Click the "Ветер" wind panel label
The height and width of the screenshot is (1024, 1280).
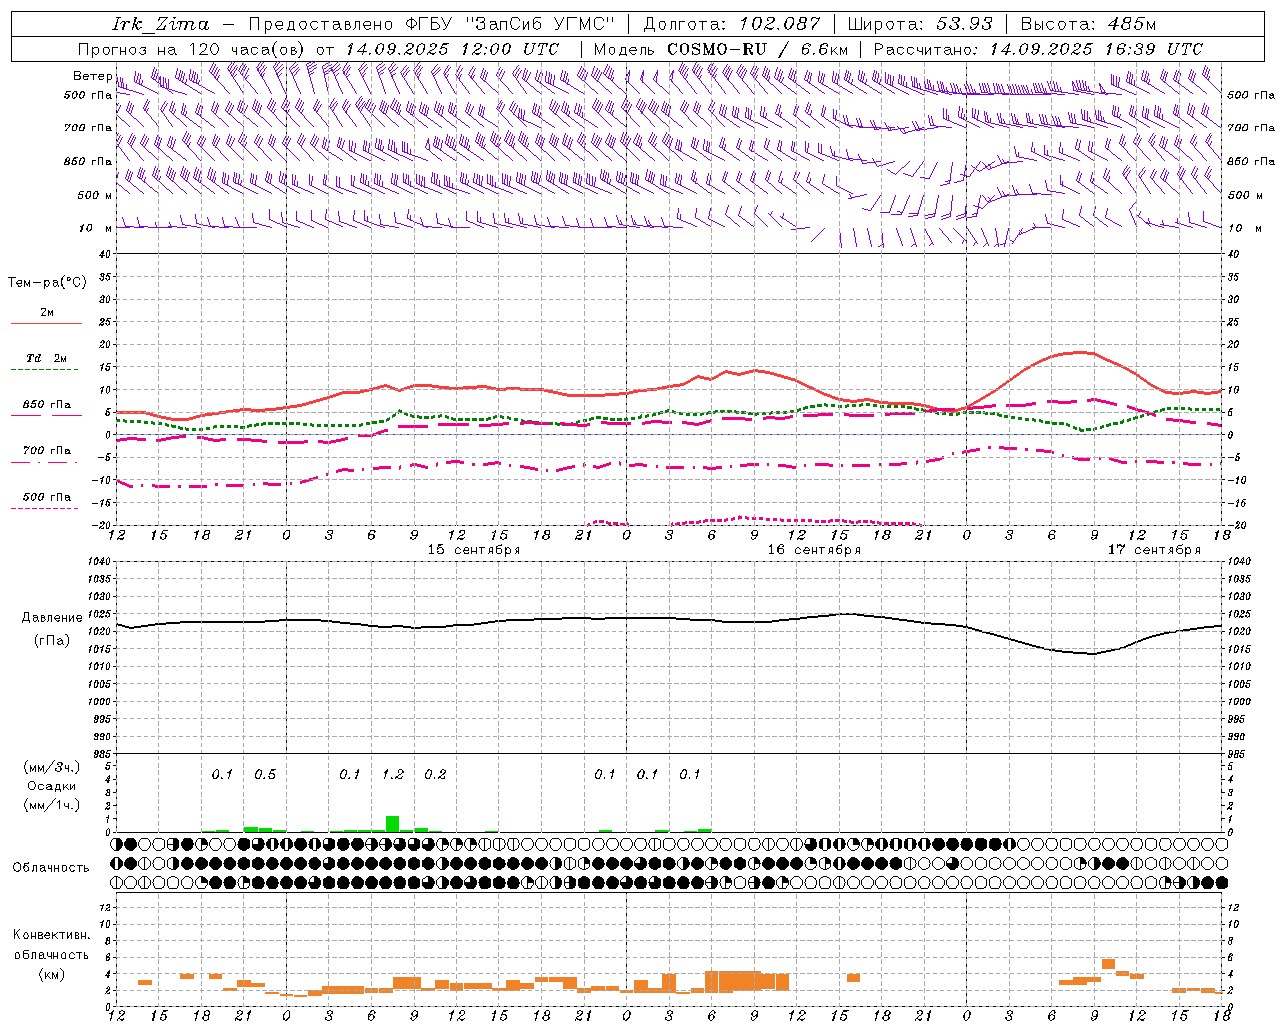pos(92,76)
